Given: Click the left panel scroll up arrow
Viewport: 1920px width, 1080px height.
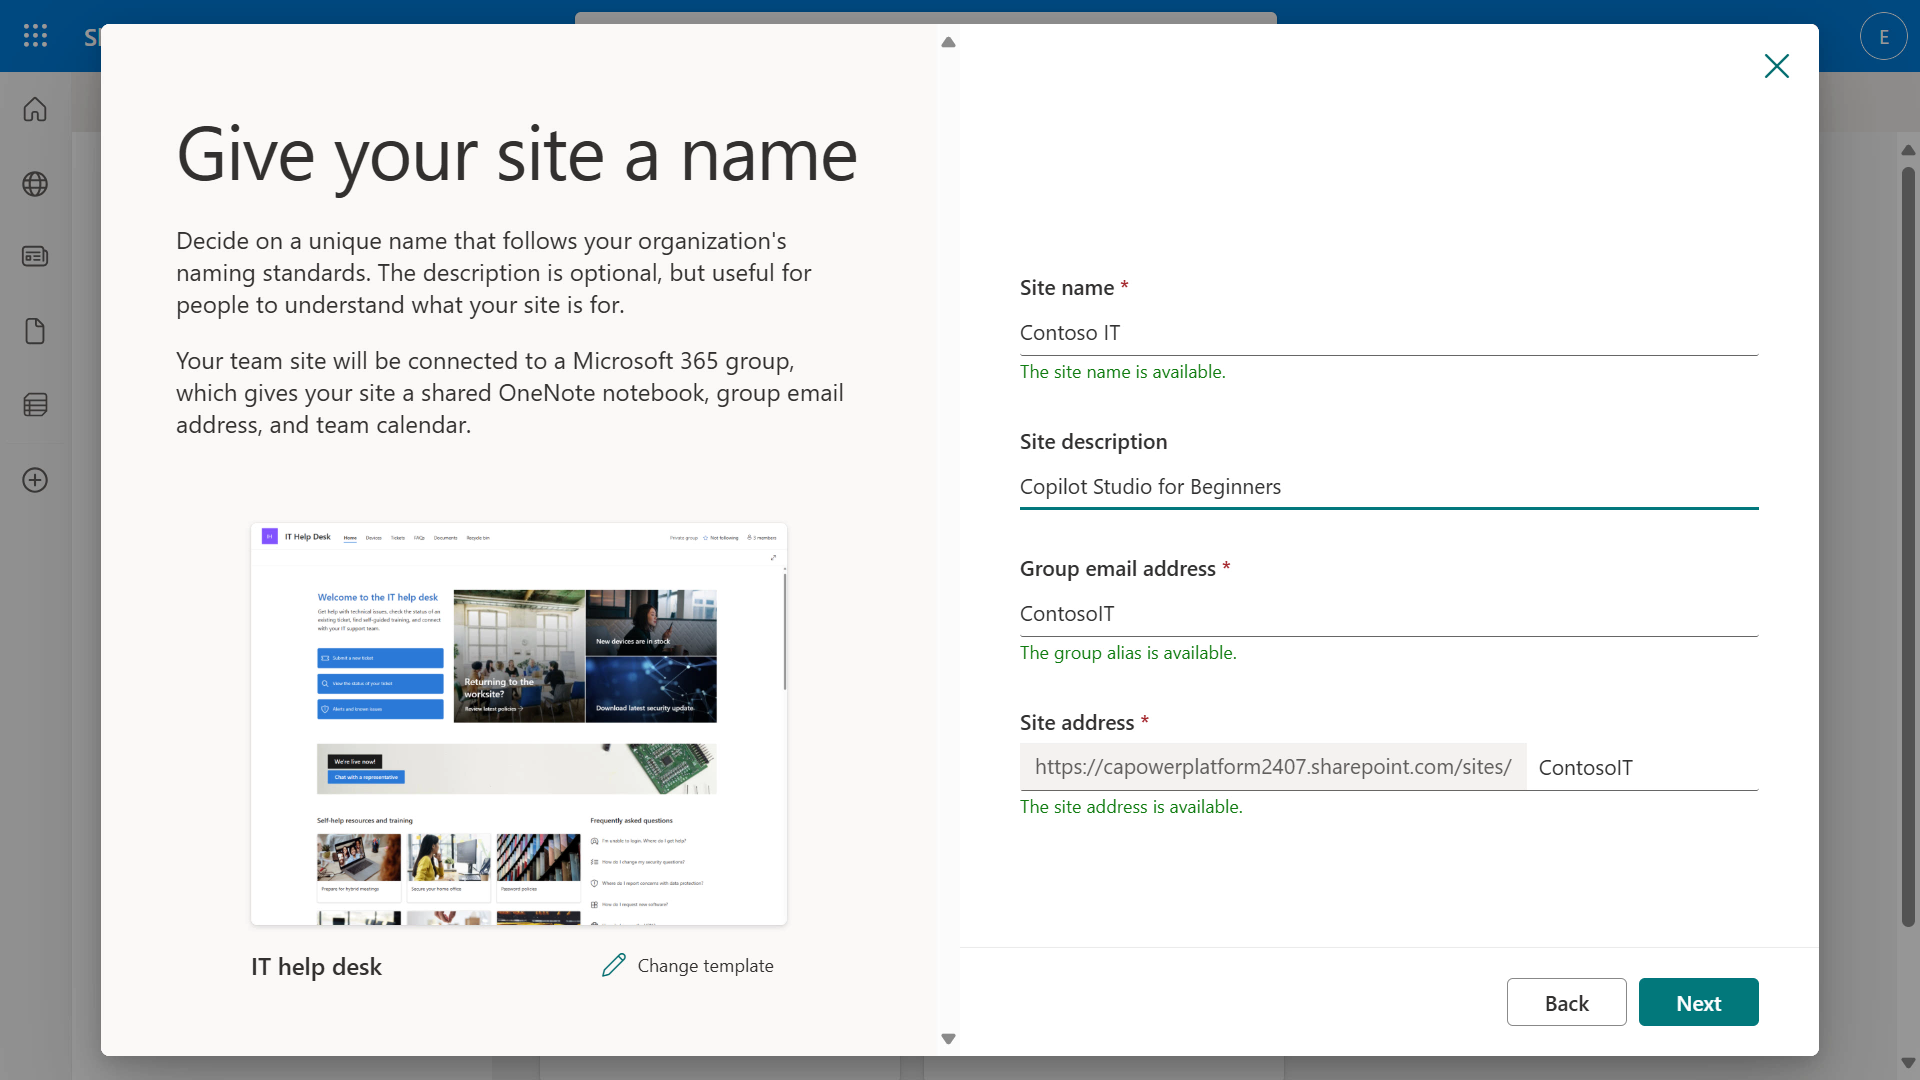Looking at the screenshot, I should click(x=948, y=43).
